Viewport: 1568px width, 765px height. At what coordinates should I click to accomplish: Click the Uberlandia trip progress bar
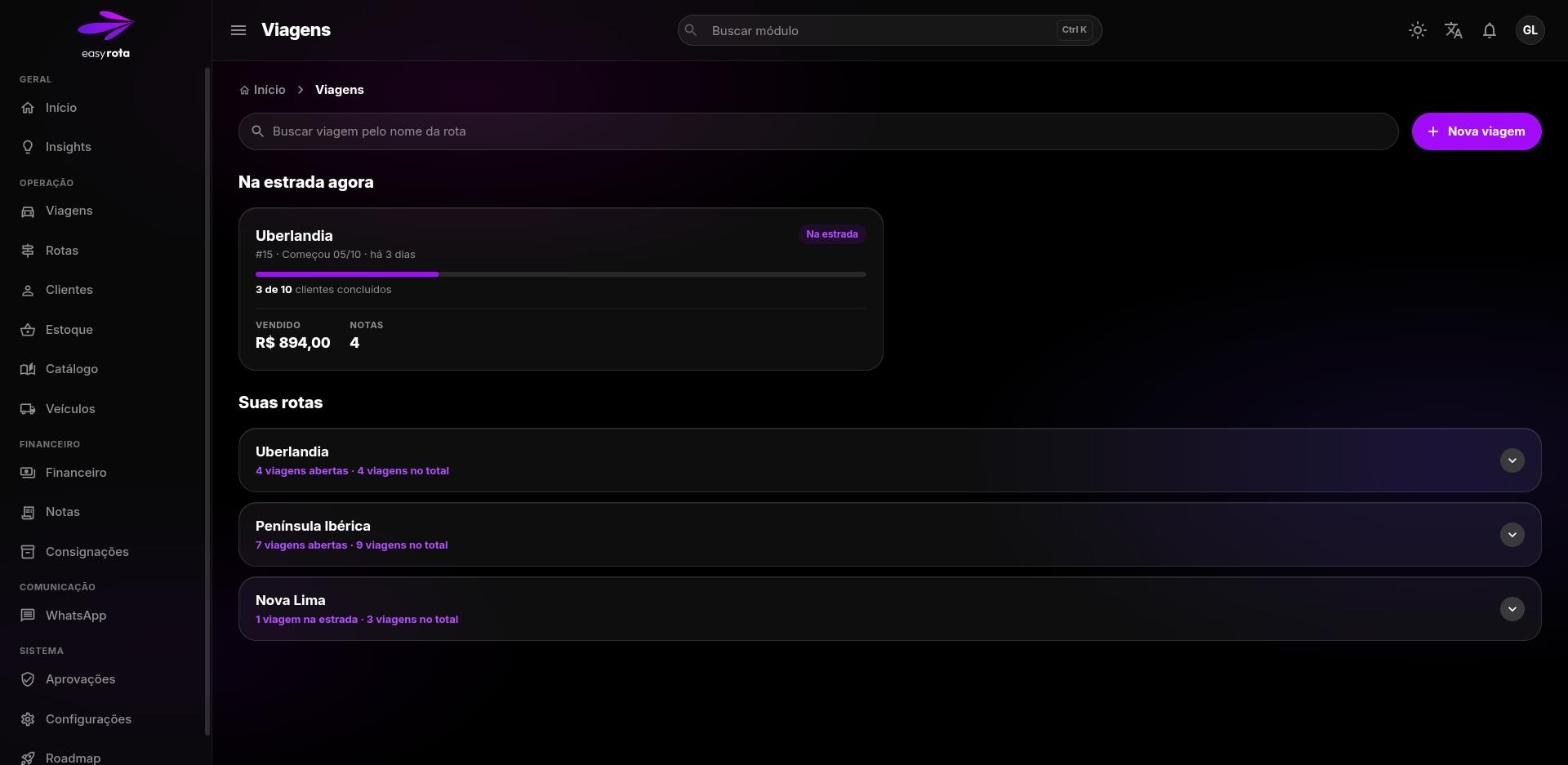click(x=560, y=274)
